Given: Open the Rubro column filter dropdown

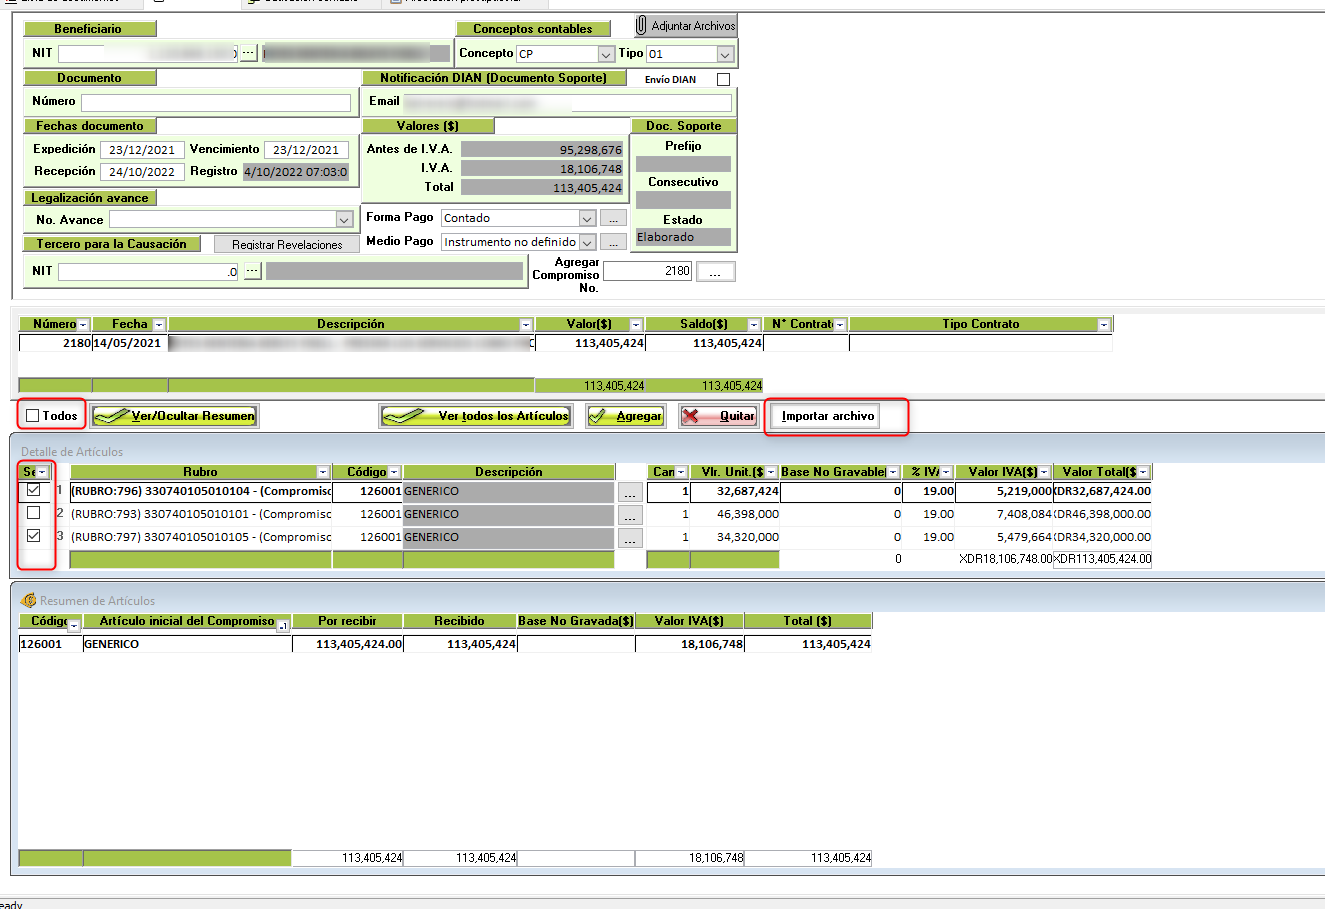Looking at the screenshot, I should tap(322, 472).
